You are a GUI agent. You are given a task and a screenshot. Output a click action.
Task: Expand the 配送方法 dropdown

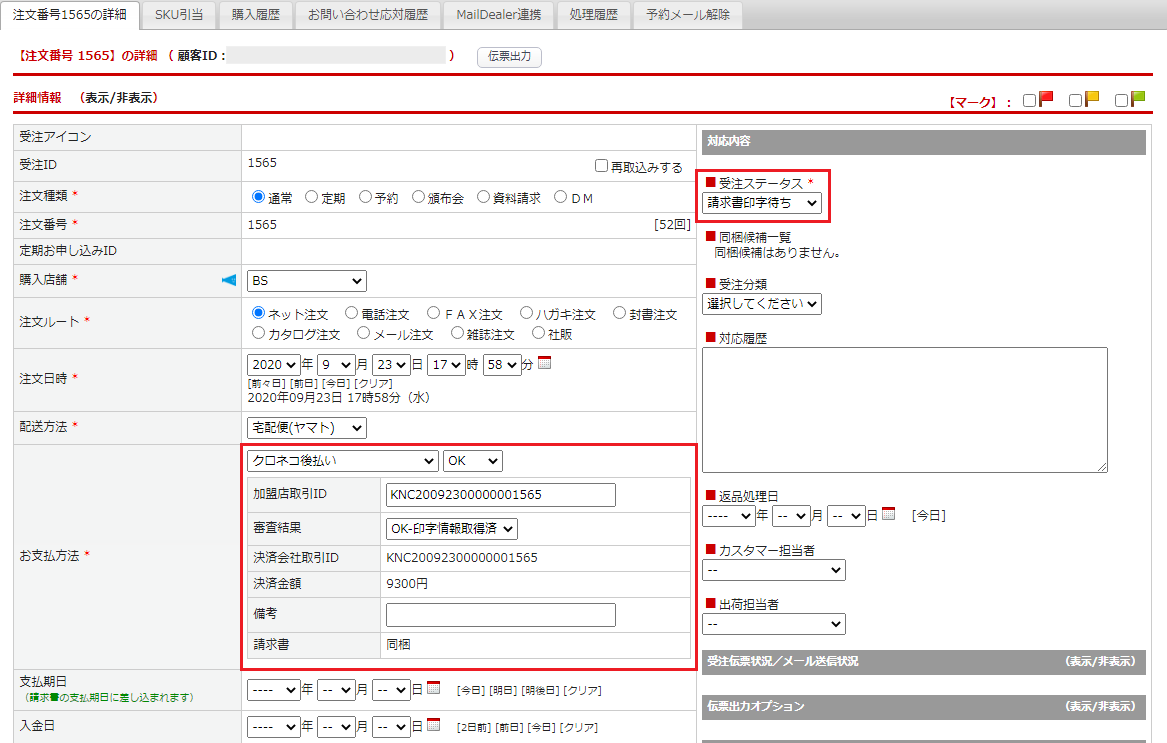pos(307,428)
